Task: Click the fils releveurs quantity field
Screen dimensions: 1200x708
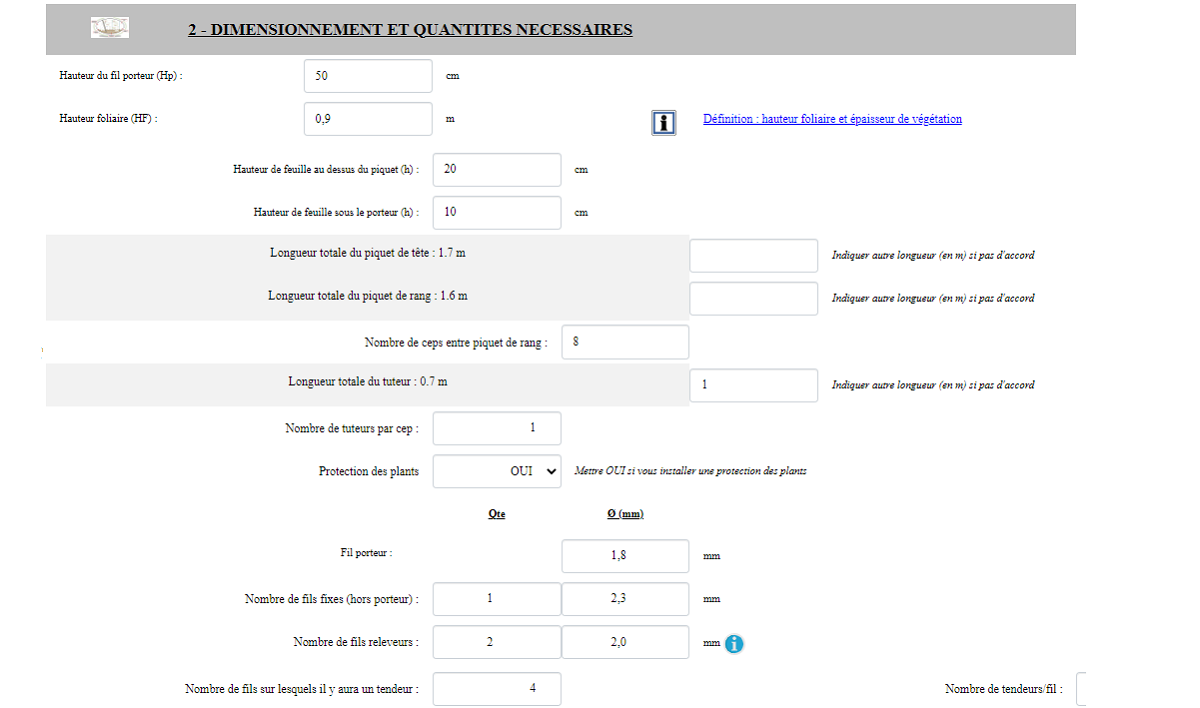Action: [x=497, y=642]
